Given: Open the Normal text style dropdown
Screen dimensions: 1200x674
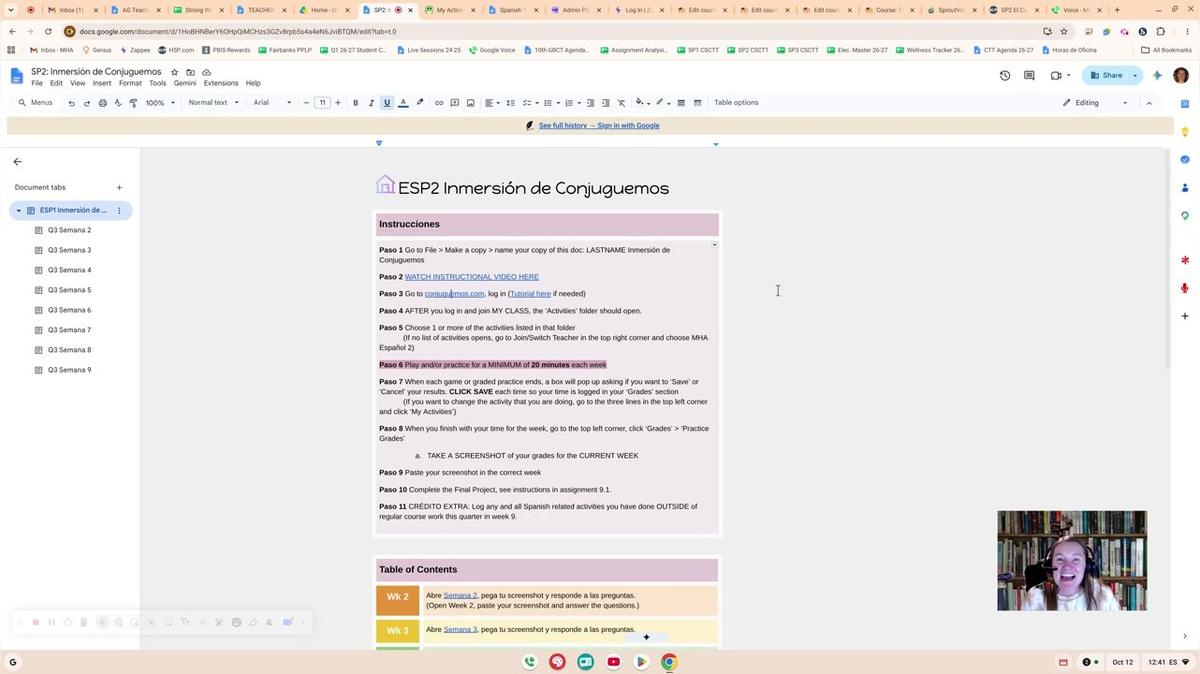Looking at the screenshot, I should click(214, 103).
